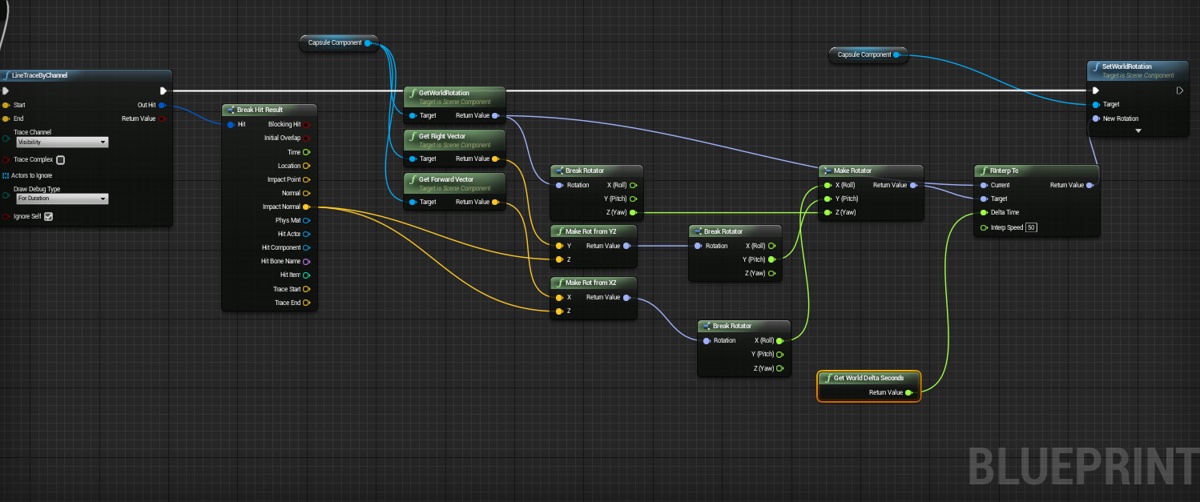This screenshot has height=502, width=1200.
Task: Click the Out Hit pin on LineTraceByChannel
Action: 162,104
